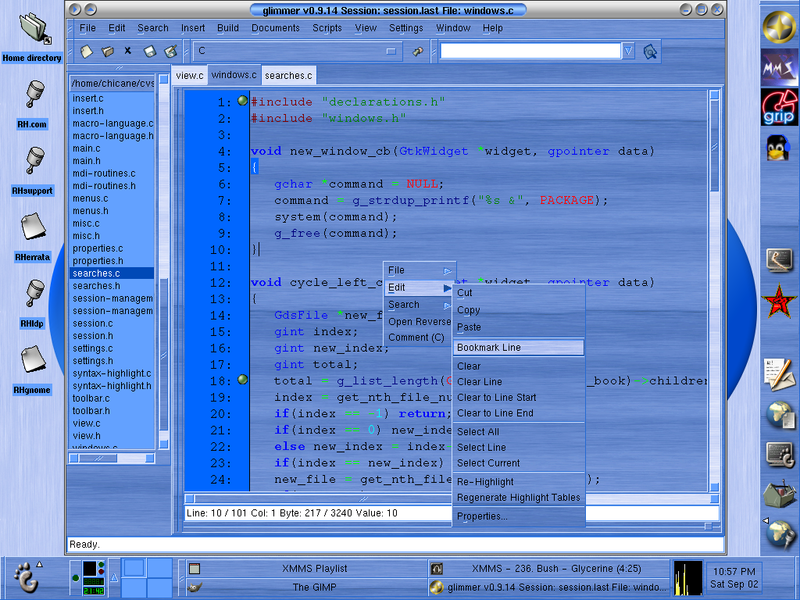
Task: Click the Close file X toolbar icon
Action: (128, 51)
